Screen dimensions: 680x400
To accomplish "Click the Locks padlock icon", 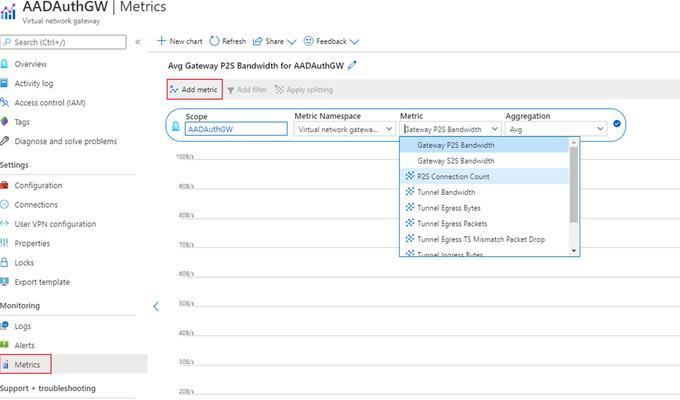I will point(4,262).
